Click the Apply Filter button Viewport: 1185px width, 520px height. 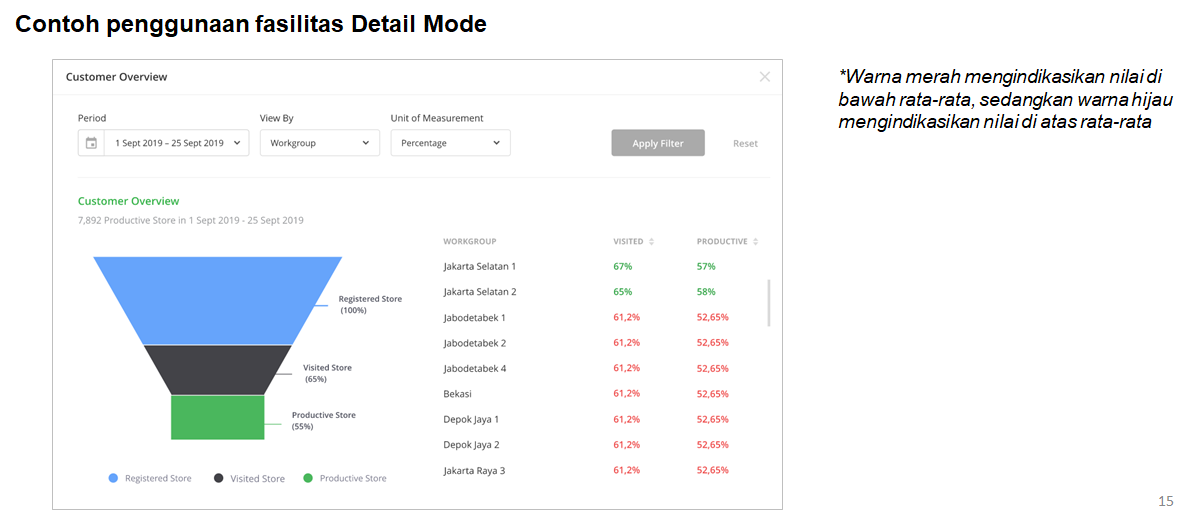coord(657,143)
